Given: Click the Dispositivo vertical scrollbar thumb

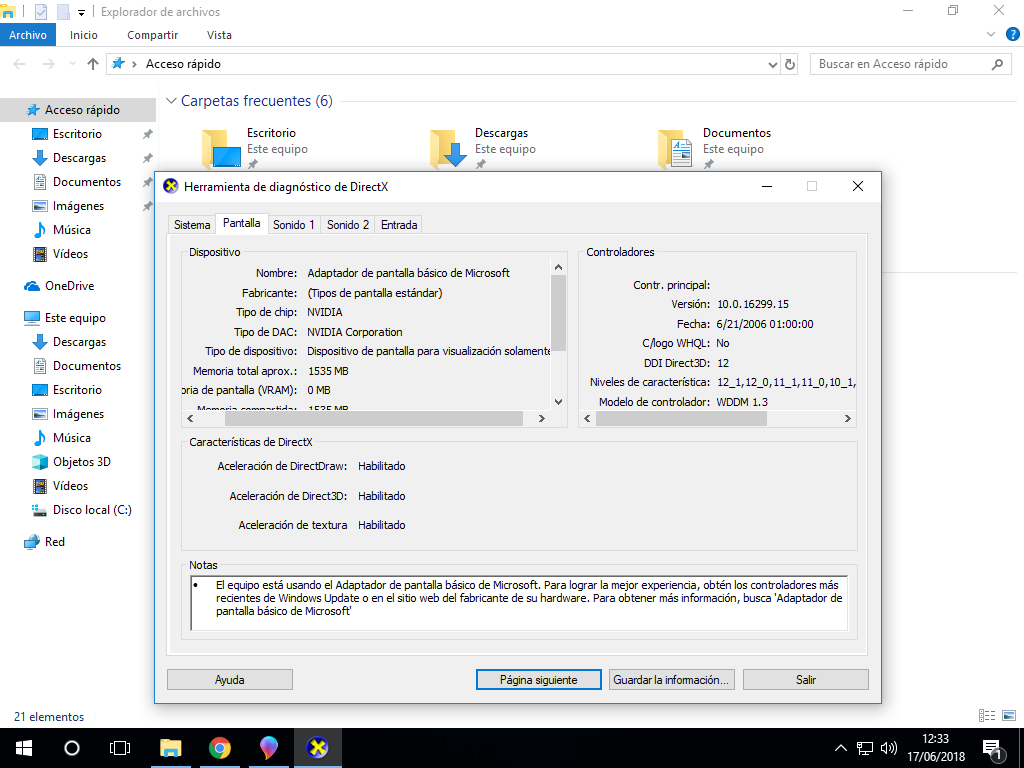Looking at the screenshot, I should click(558, 313).
